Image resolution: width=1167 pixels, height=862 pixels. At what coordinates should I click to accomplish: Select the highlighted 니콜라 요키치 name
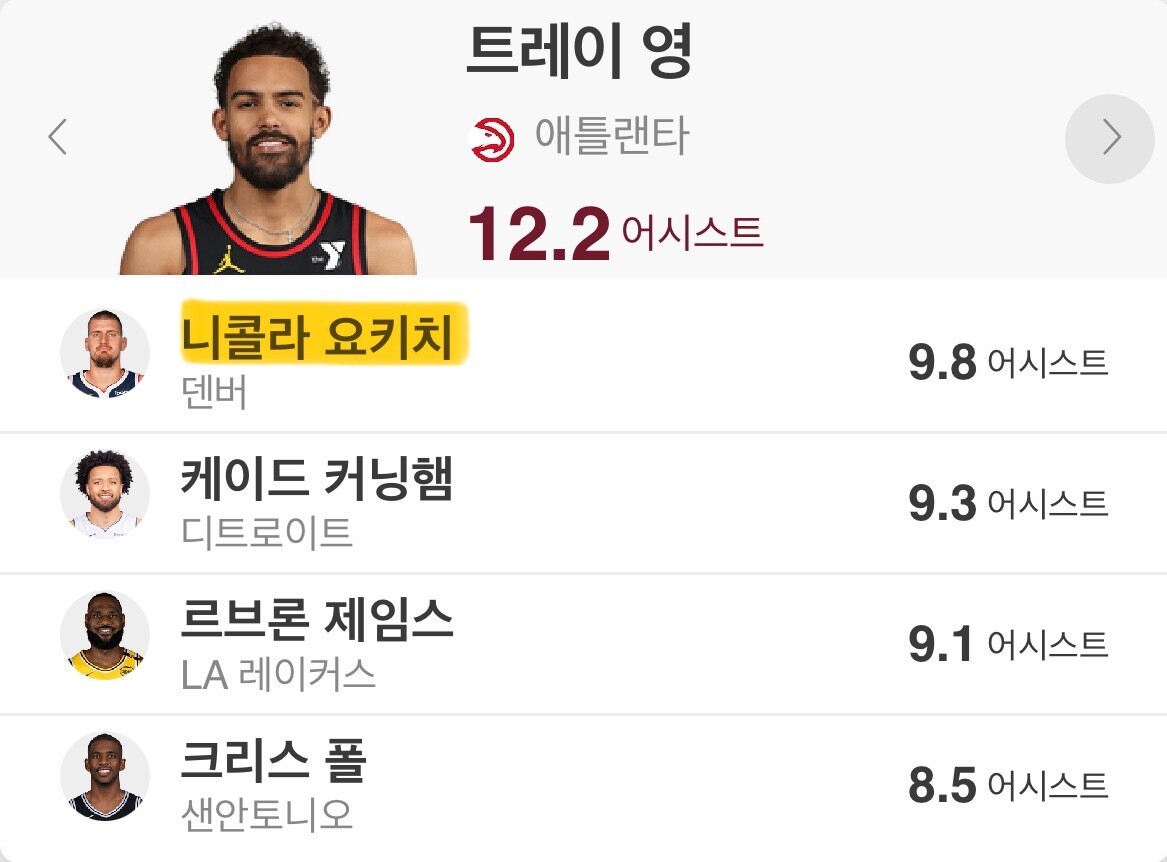click(318, 336)
